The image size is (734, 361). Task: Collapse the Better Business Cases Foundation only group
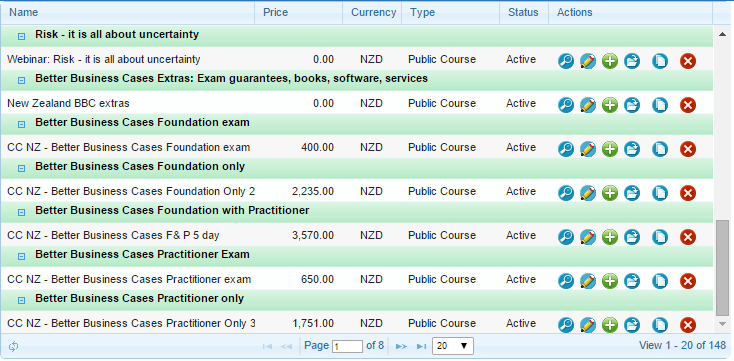click(22, 169)
